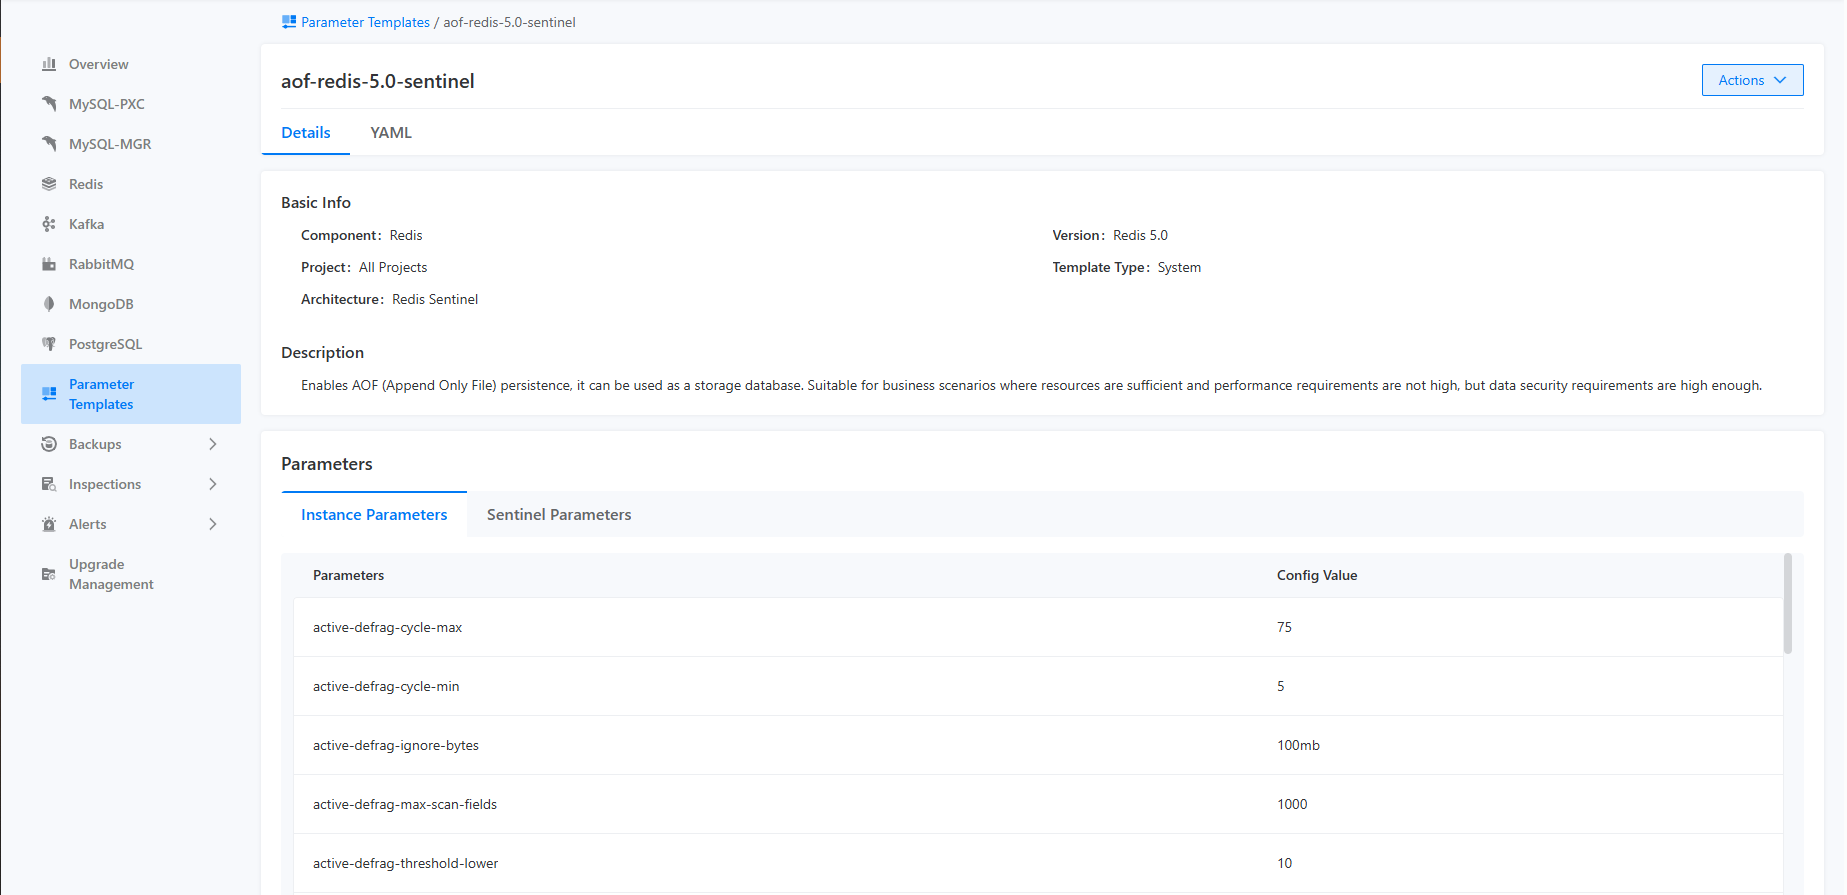Click the MongoDB leaf icon
This screenshot has height=895, width=1847.
[x=49, y=304]
